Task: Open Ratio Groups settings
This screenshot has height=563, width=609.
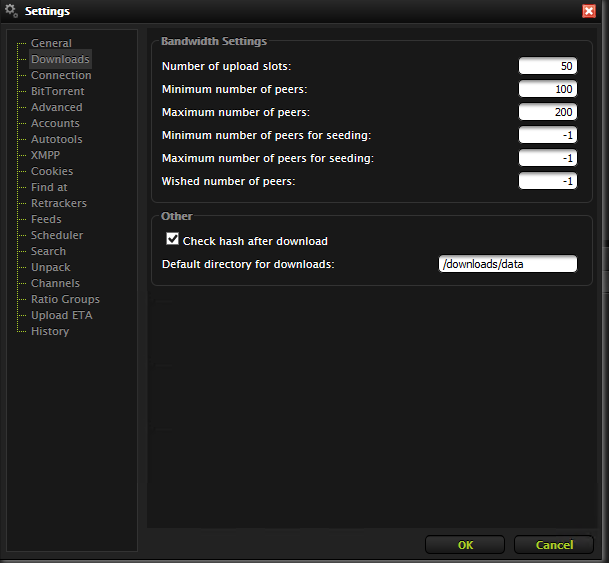Action: 65,299
